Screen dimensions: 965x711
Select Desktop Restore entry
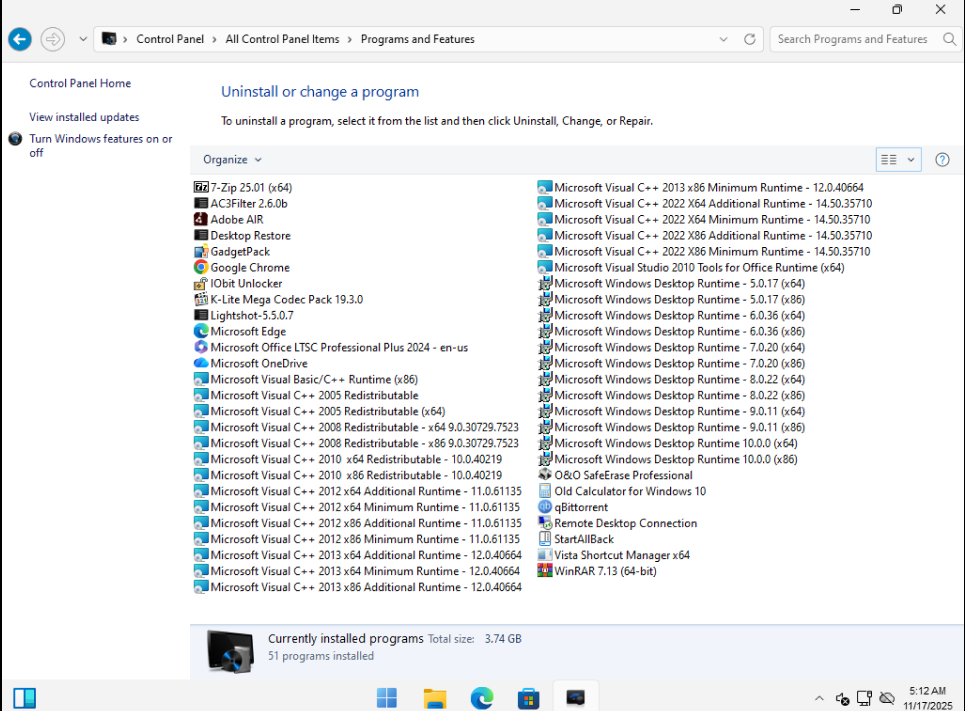(242, 235)
